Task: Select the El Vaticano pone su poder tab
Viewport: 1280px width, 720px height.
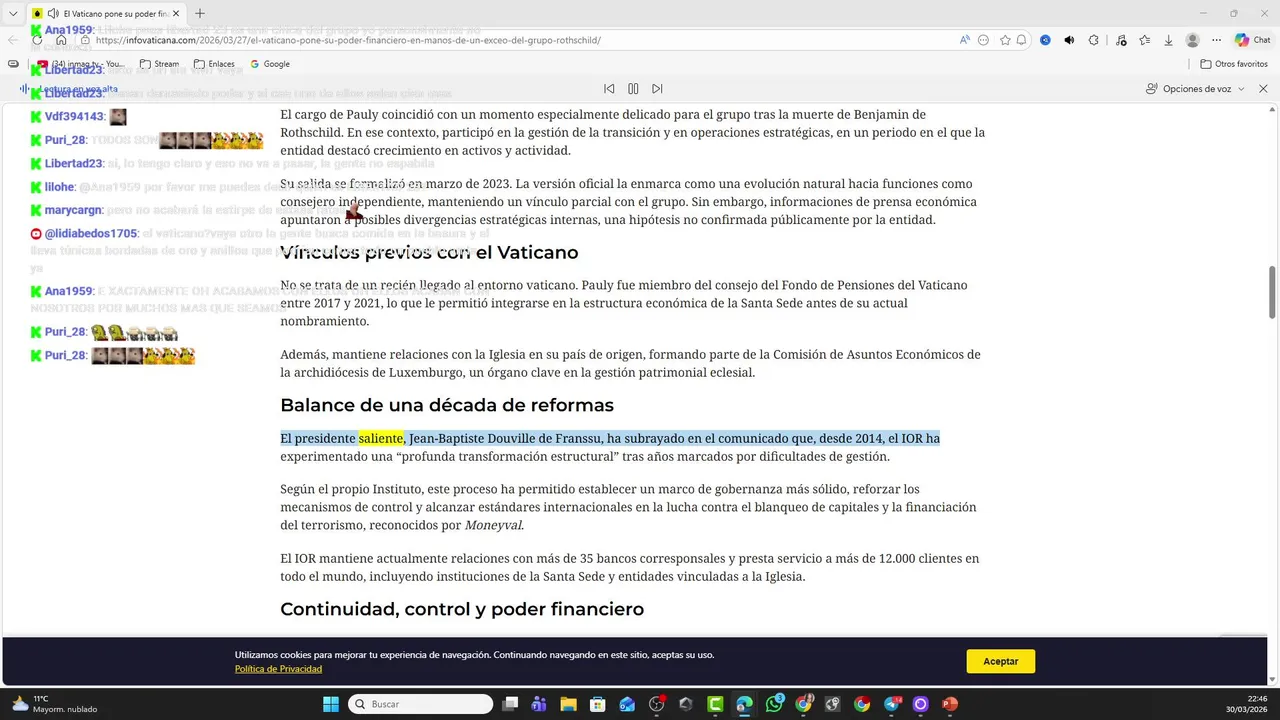Action: pos(105,14)
